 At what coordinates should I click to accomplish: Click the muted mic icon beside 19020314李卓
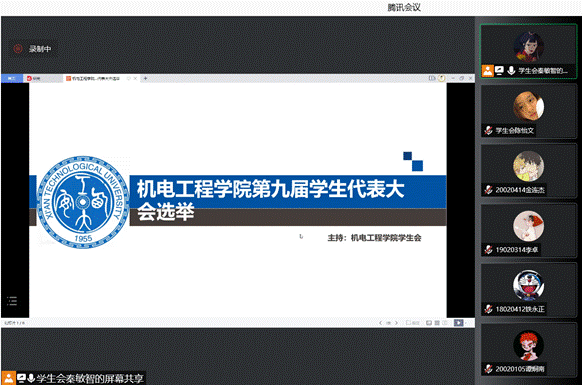488,249
